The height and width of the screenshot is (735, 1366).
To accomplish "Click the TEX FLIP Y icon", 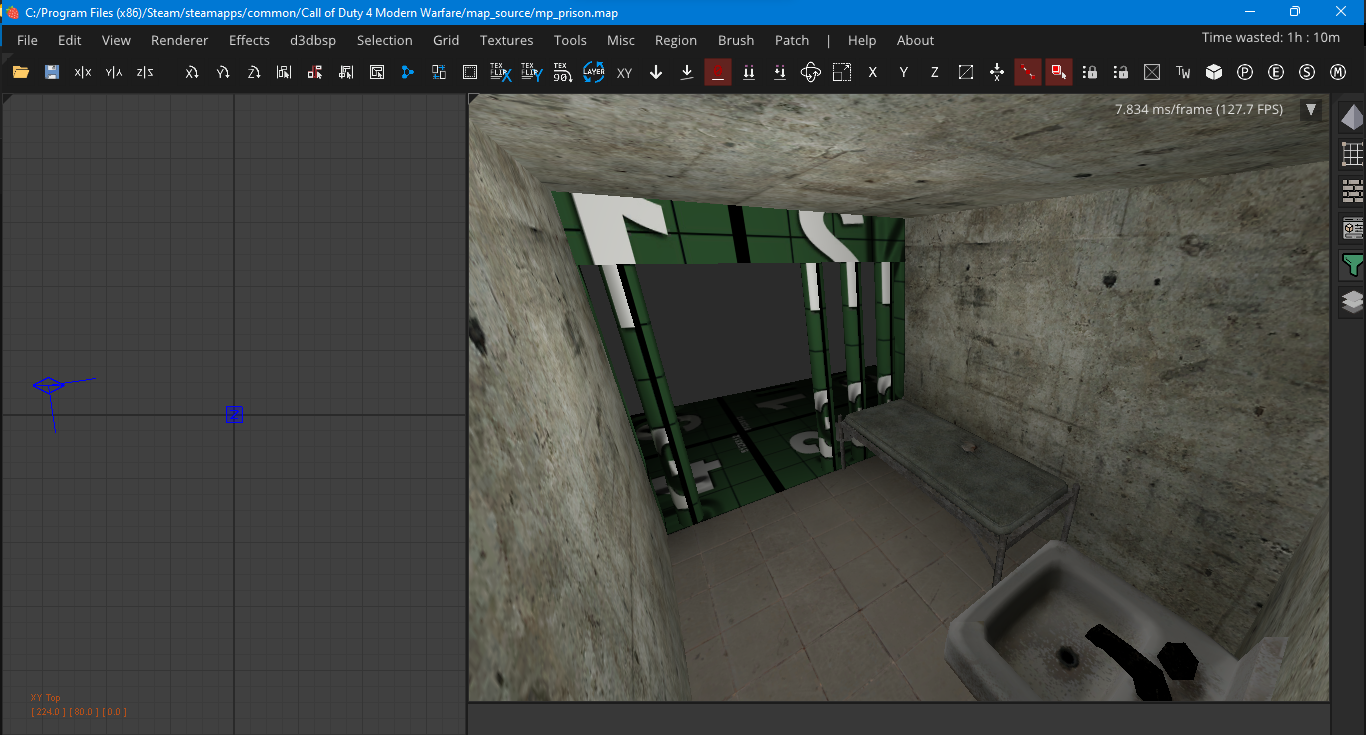I will (x=531, y=72).
